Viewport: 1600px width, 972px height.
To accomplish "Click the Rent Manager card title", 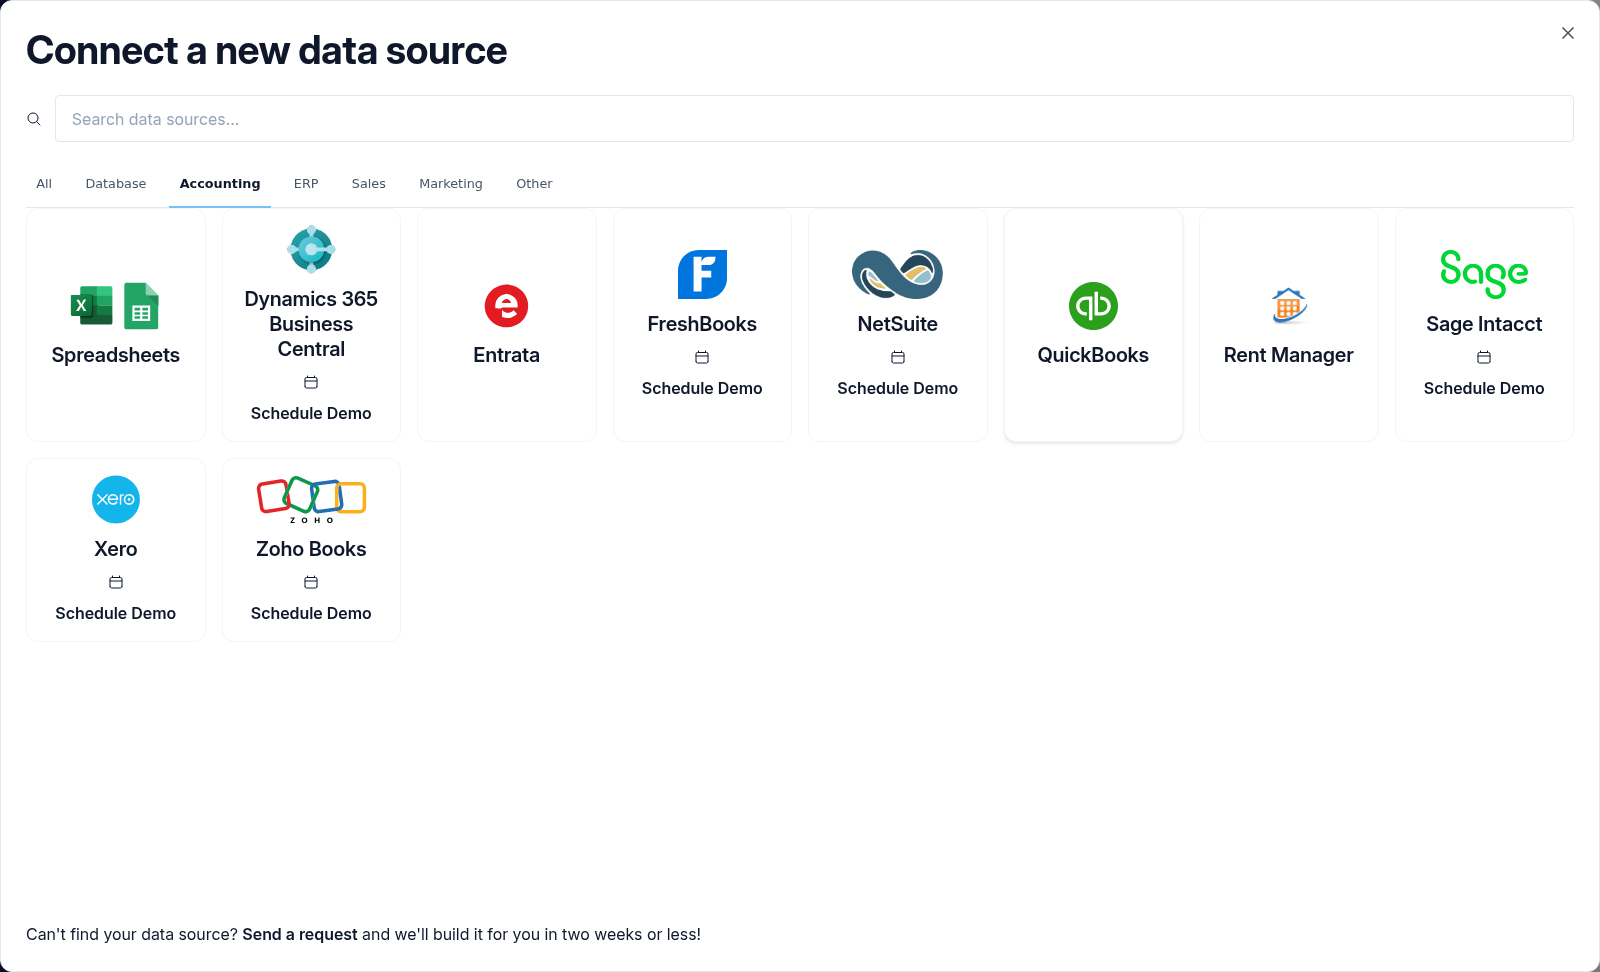I will [1289, 355].
